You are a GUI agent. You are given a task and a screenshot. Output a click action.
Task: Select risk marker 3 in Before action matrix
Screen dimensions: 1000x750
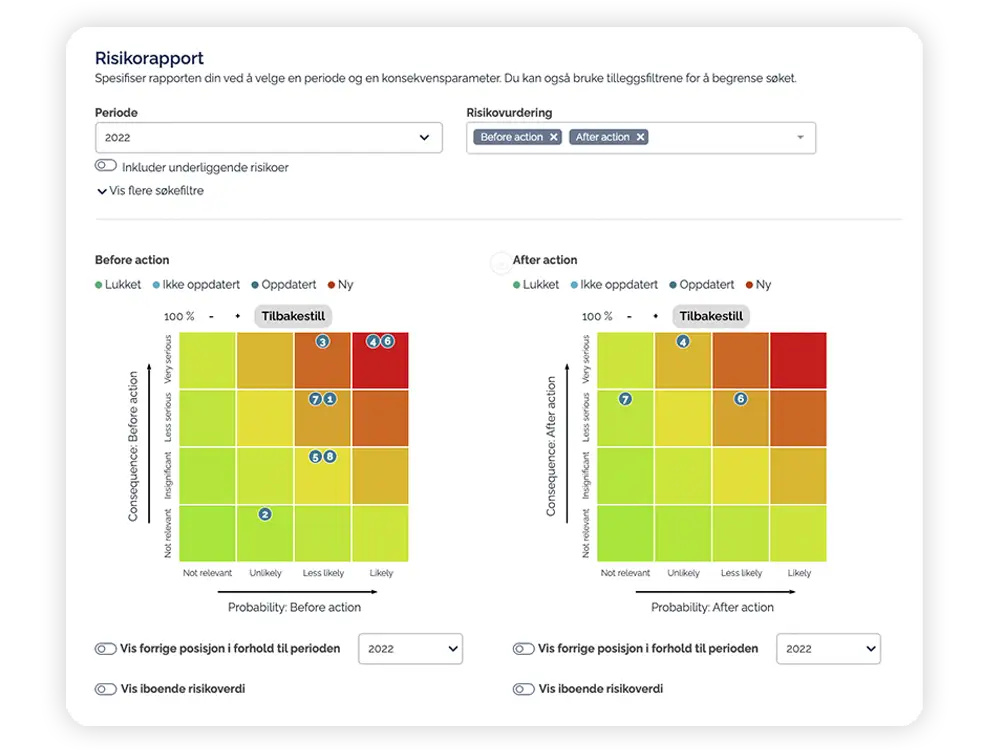pyautogui.click(x=323, y=342)
